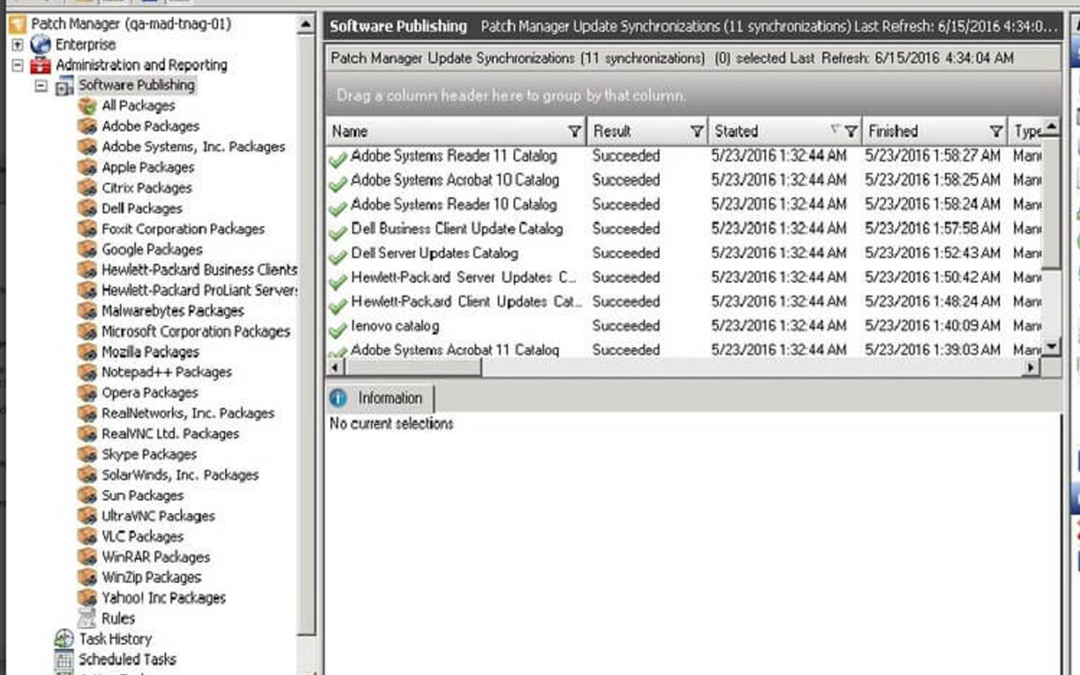This screenshot has width=1080, height=675.
Task: Select WinRAR Packages
Action: pos(156,557)
